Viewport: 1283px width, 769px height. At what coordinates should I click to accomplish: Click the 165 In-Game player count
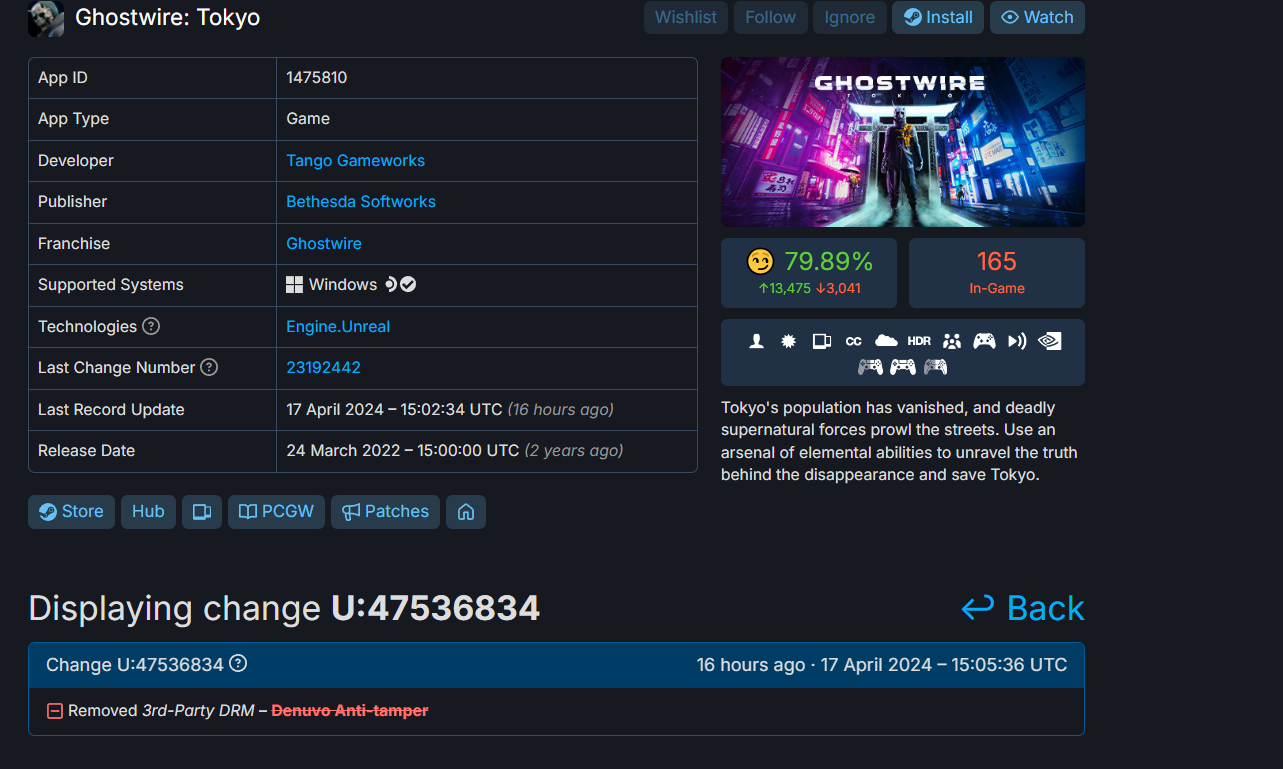point(997,273)
